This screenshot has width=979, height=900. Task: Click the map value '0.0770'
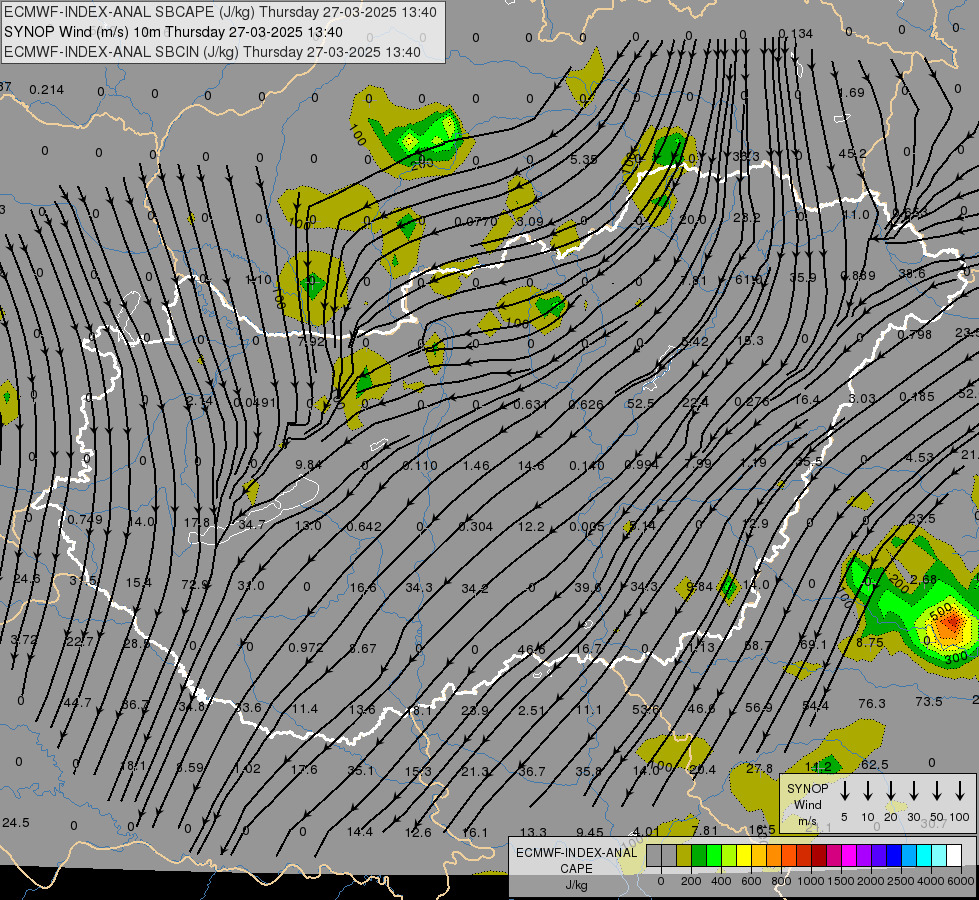(476, 222)
